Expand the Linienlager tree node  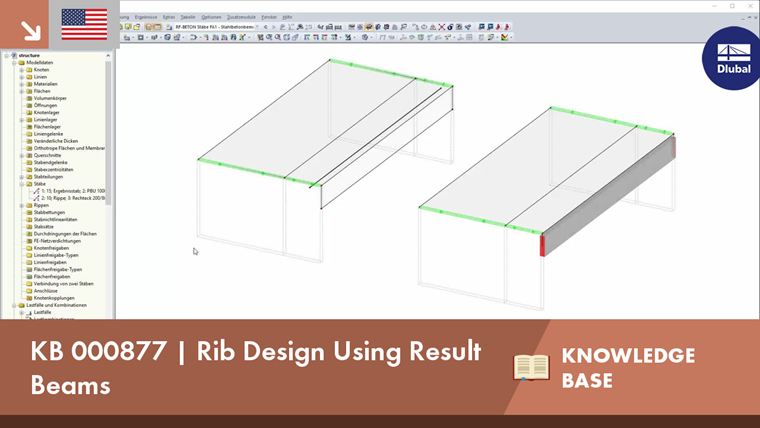pos(21,120)
